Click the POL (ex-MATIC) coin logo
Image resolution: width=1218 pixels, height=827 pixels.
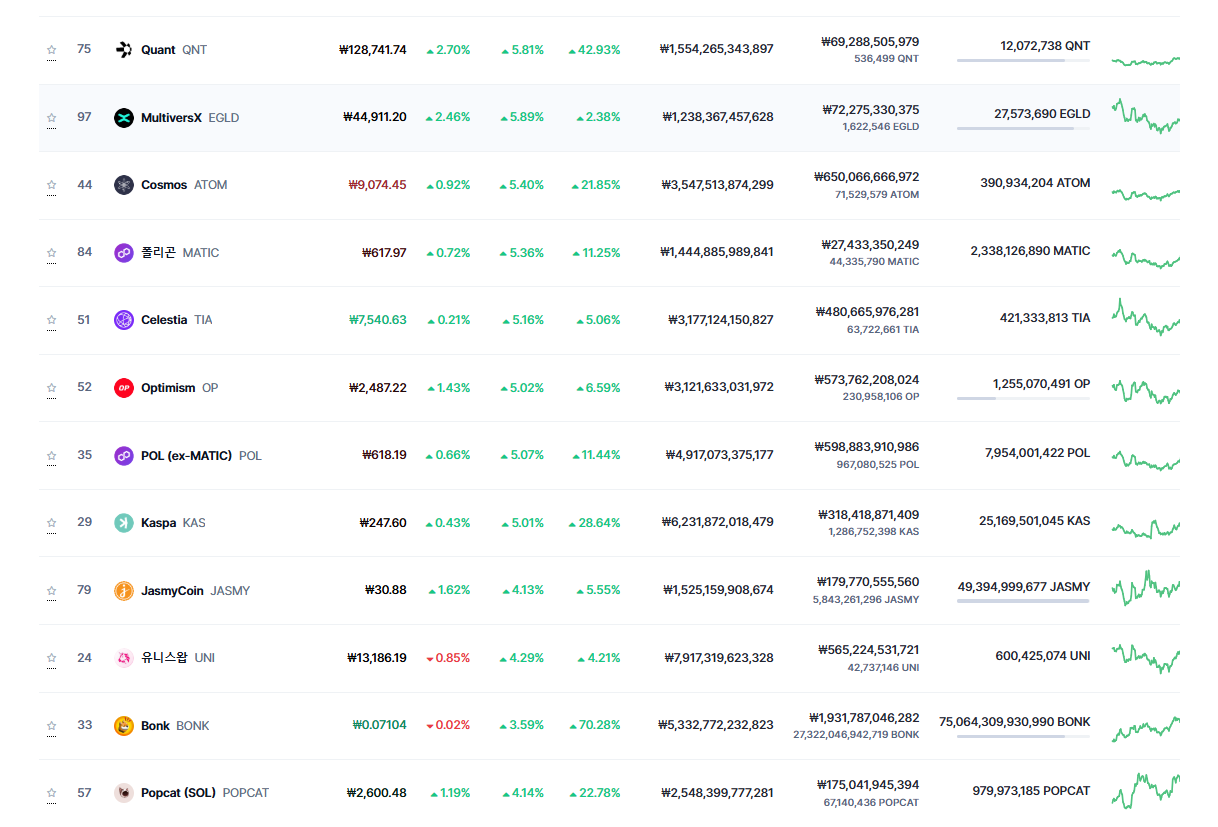pos(124,456)
